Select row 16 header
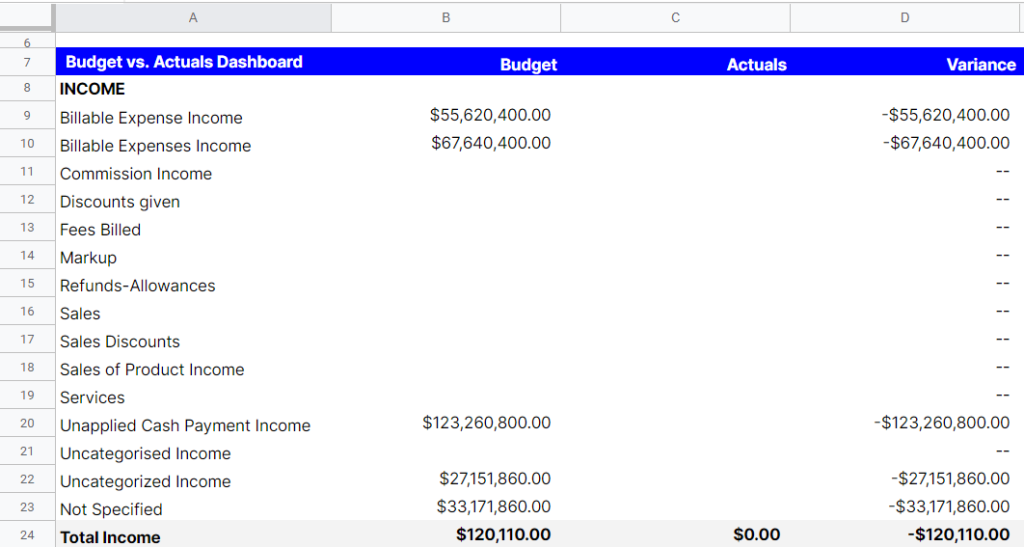Screen dimensions: 1024x547 (27, 311)
